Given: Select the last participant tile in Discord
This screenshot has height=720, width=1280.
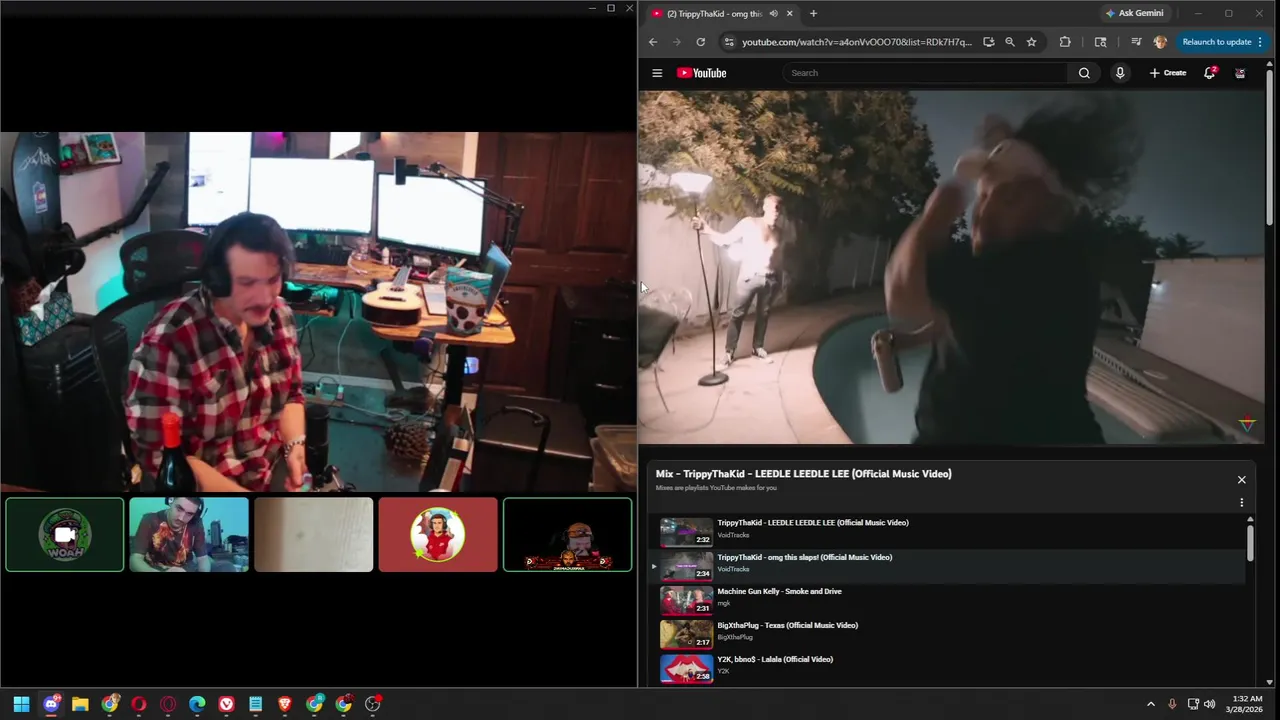Looking at the screenshot, I should (x=567, y=535).
